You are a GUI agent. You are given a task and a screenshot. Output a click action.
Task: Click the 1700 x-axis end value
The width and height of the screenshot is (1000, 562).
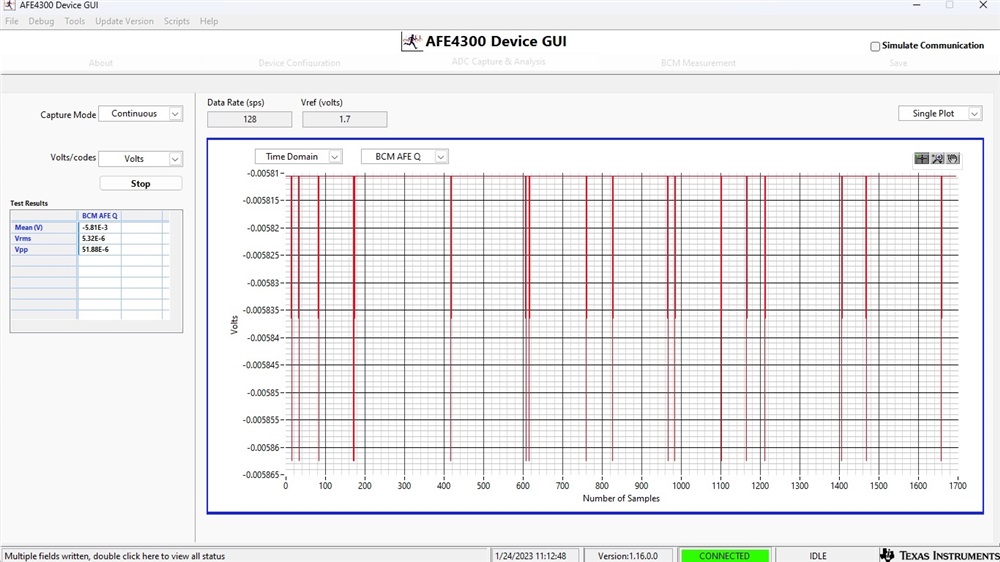point(958,485)
